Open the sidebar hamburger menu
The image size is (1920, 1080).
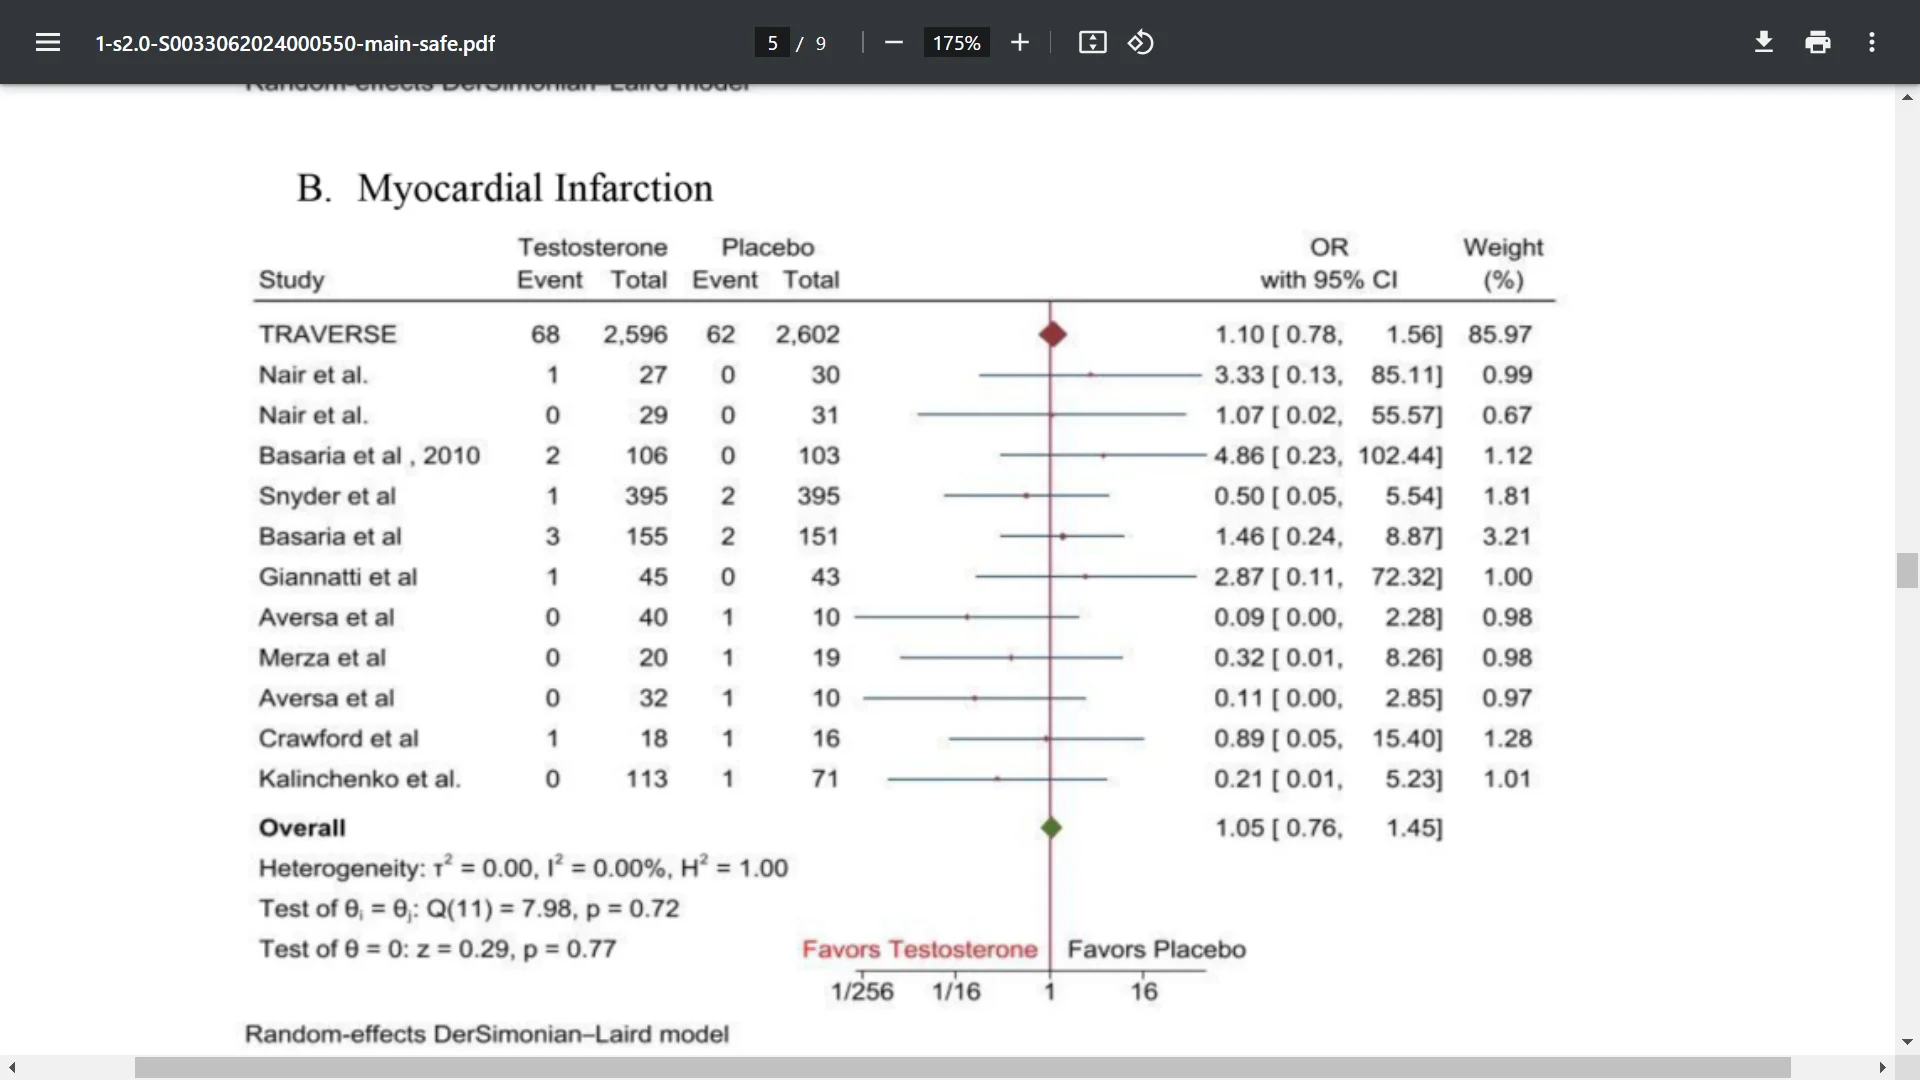[48, 42]
